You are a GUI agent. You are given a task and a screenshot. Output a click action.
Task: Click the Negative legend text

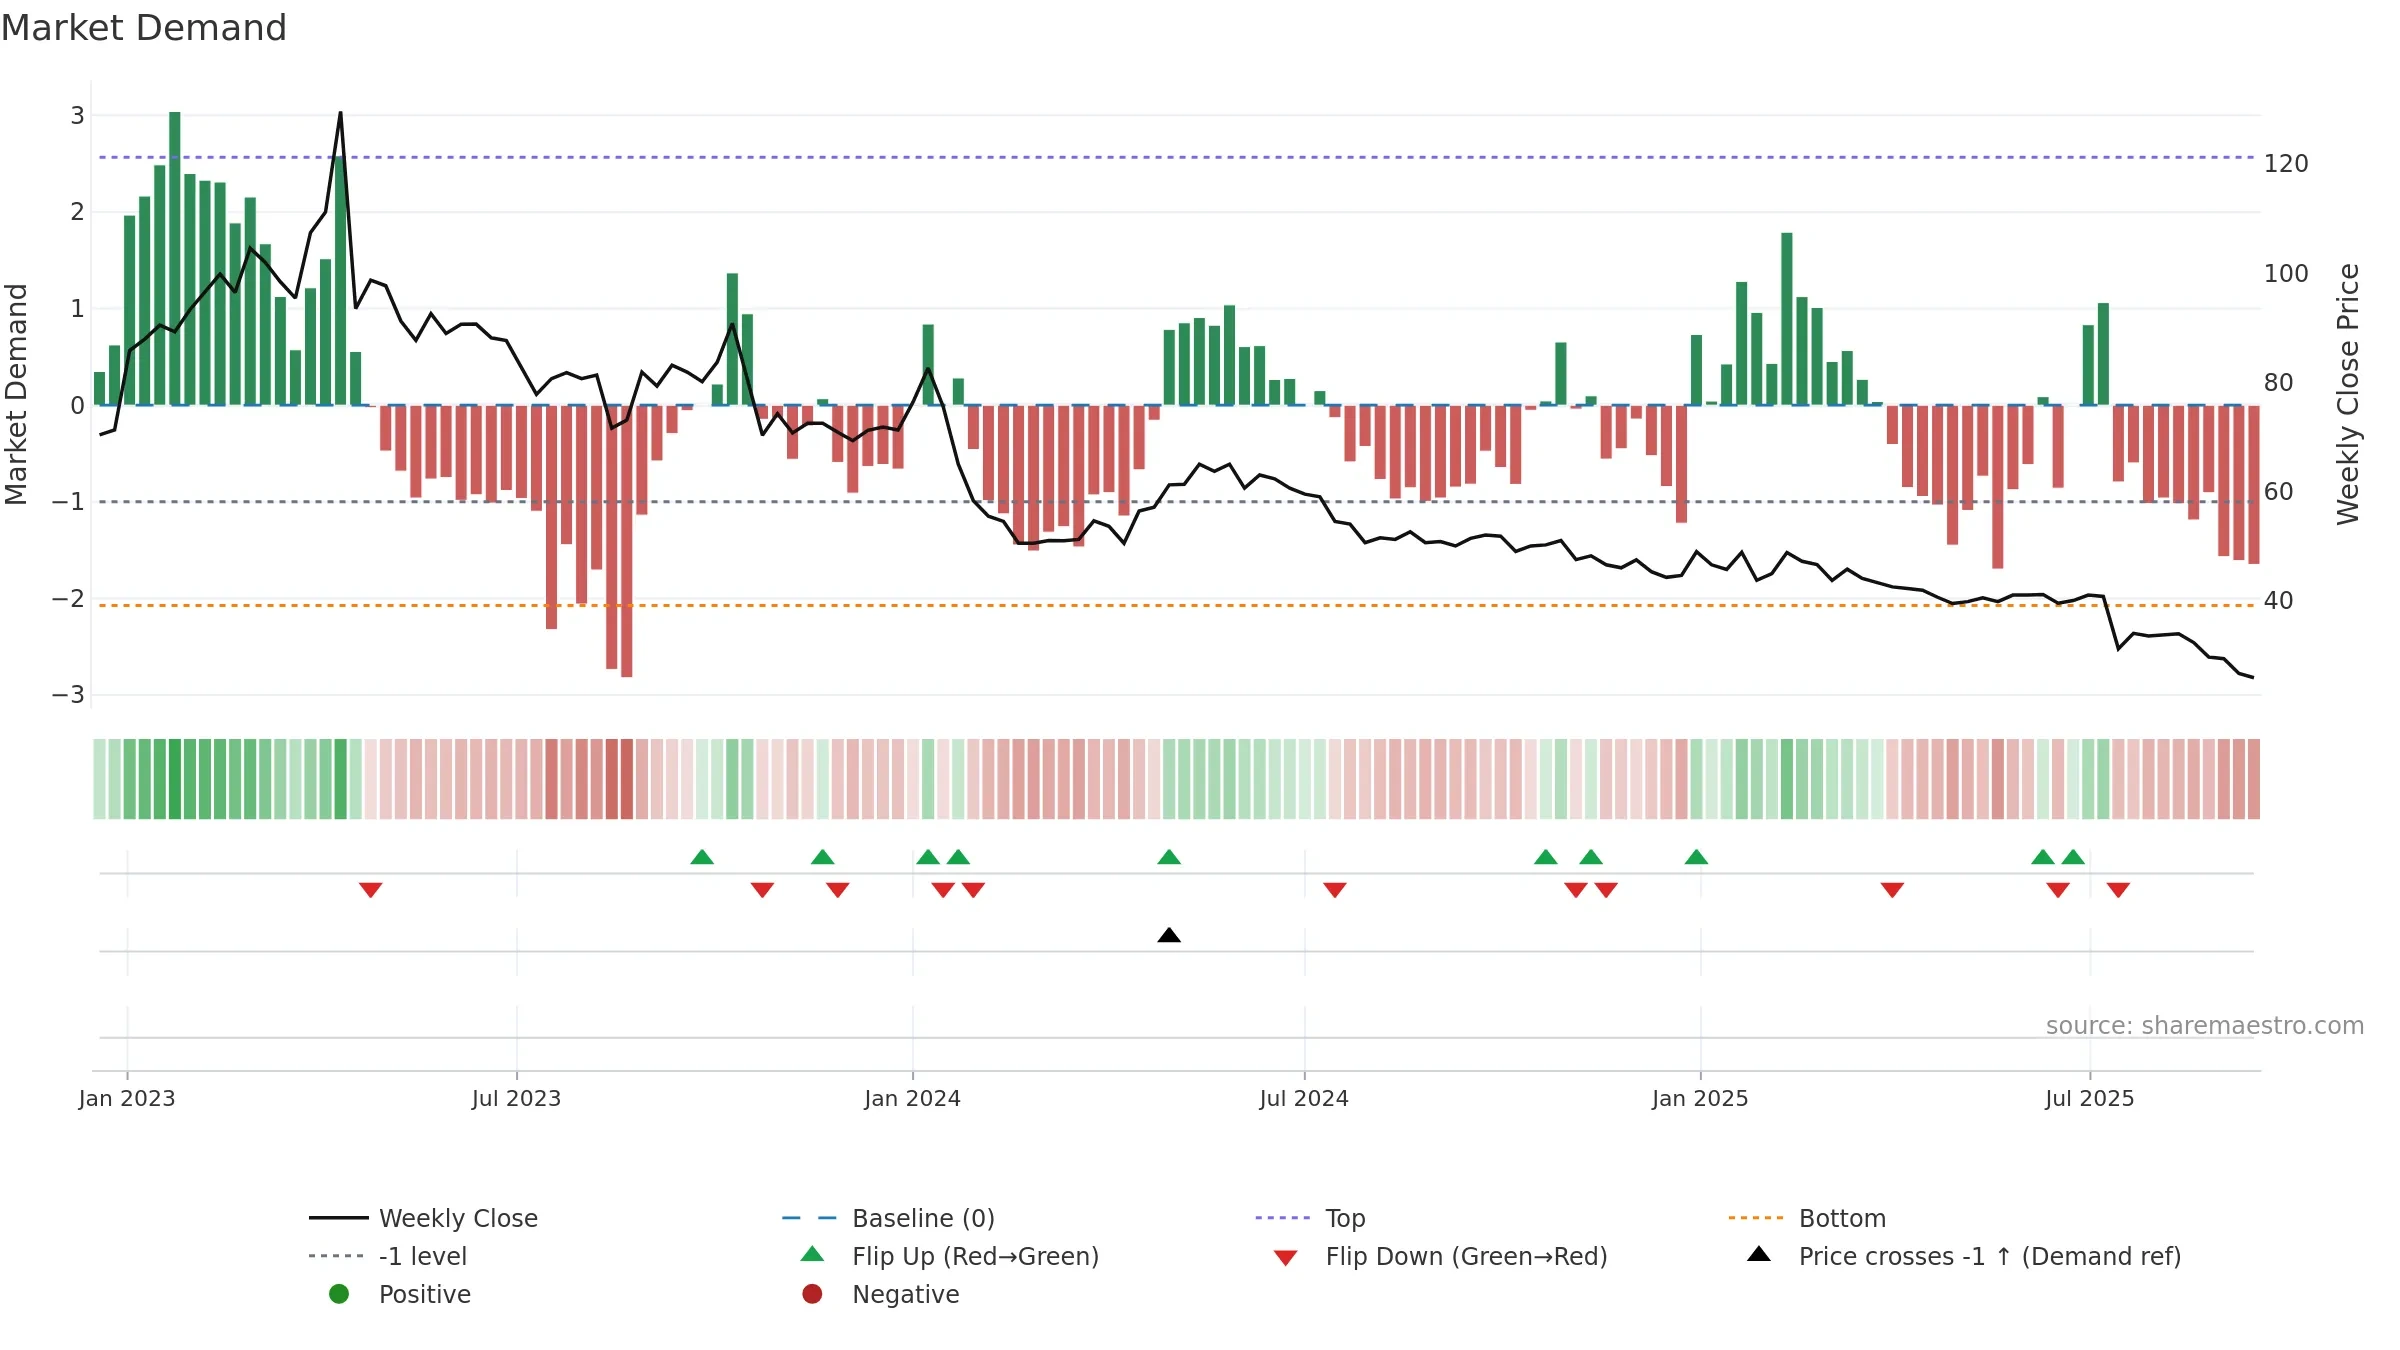(x=905, y=1294)
